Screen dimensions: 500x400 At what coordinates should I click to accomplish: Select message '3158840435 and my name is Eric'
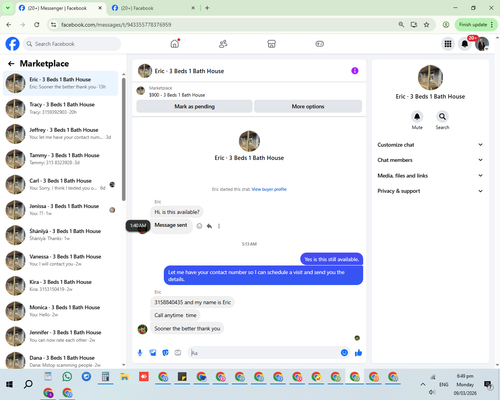(x=192, y=302)
